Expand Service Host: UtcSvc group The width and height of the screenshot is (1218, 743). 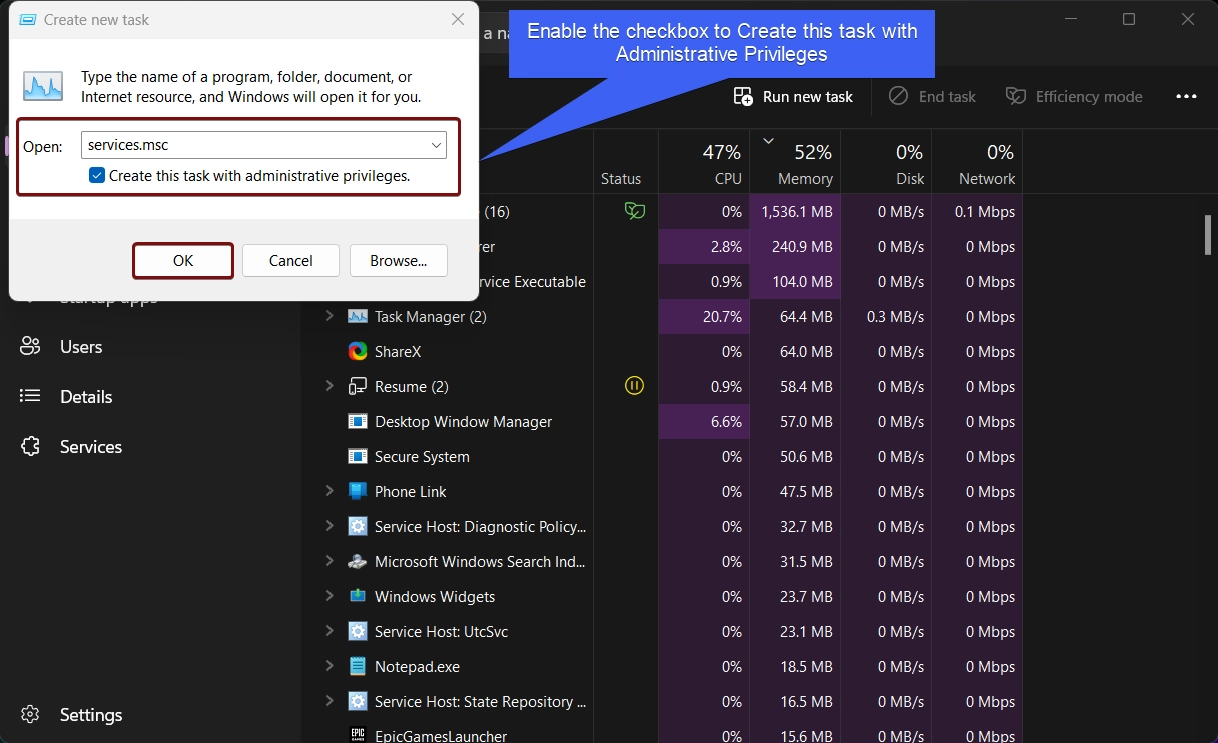pyautogui.click(x=329, y=631)
